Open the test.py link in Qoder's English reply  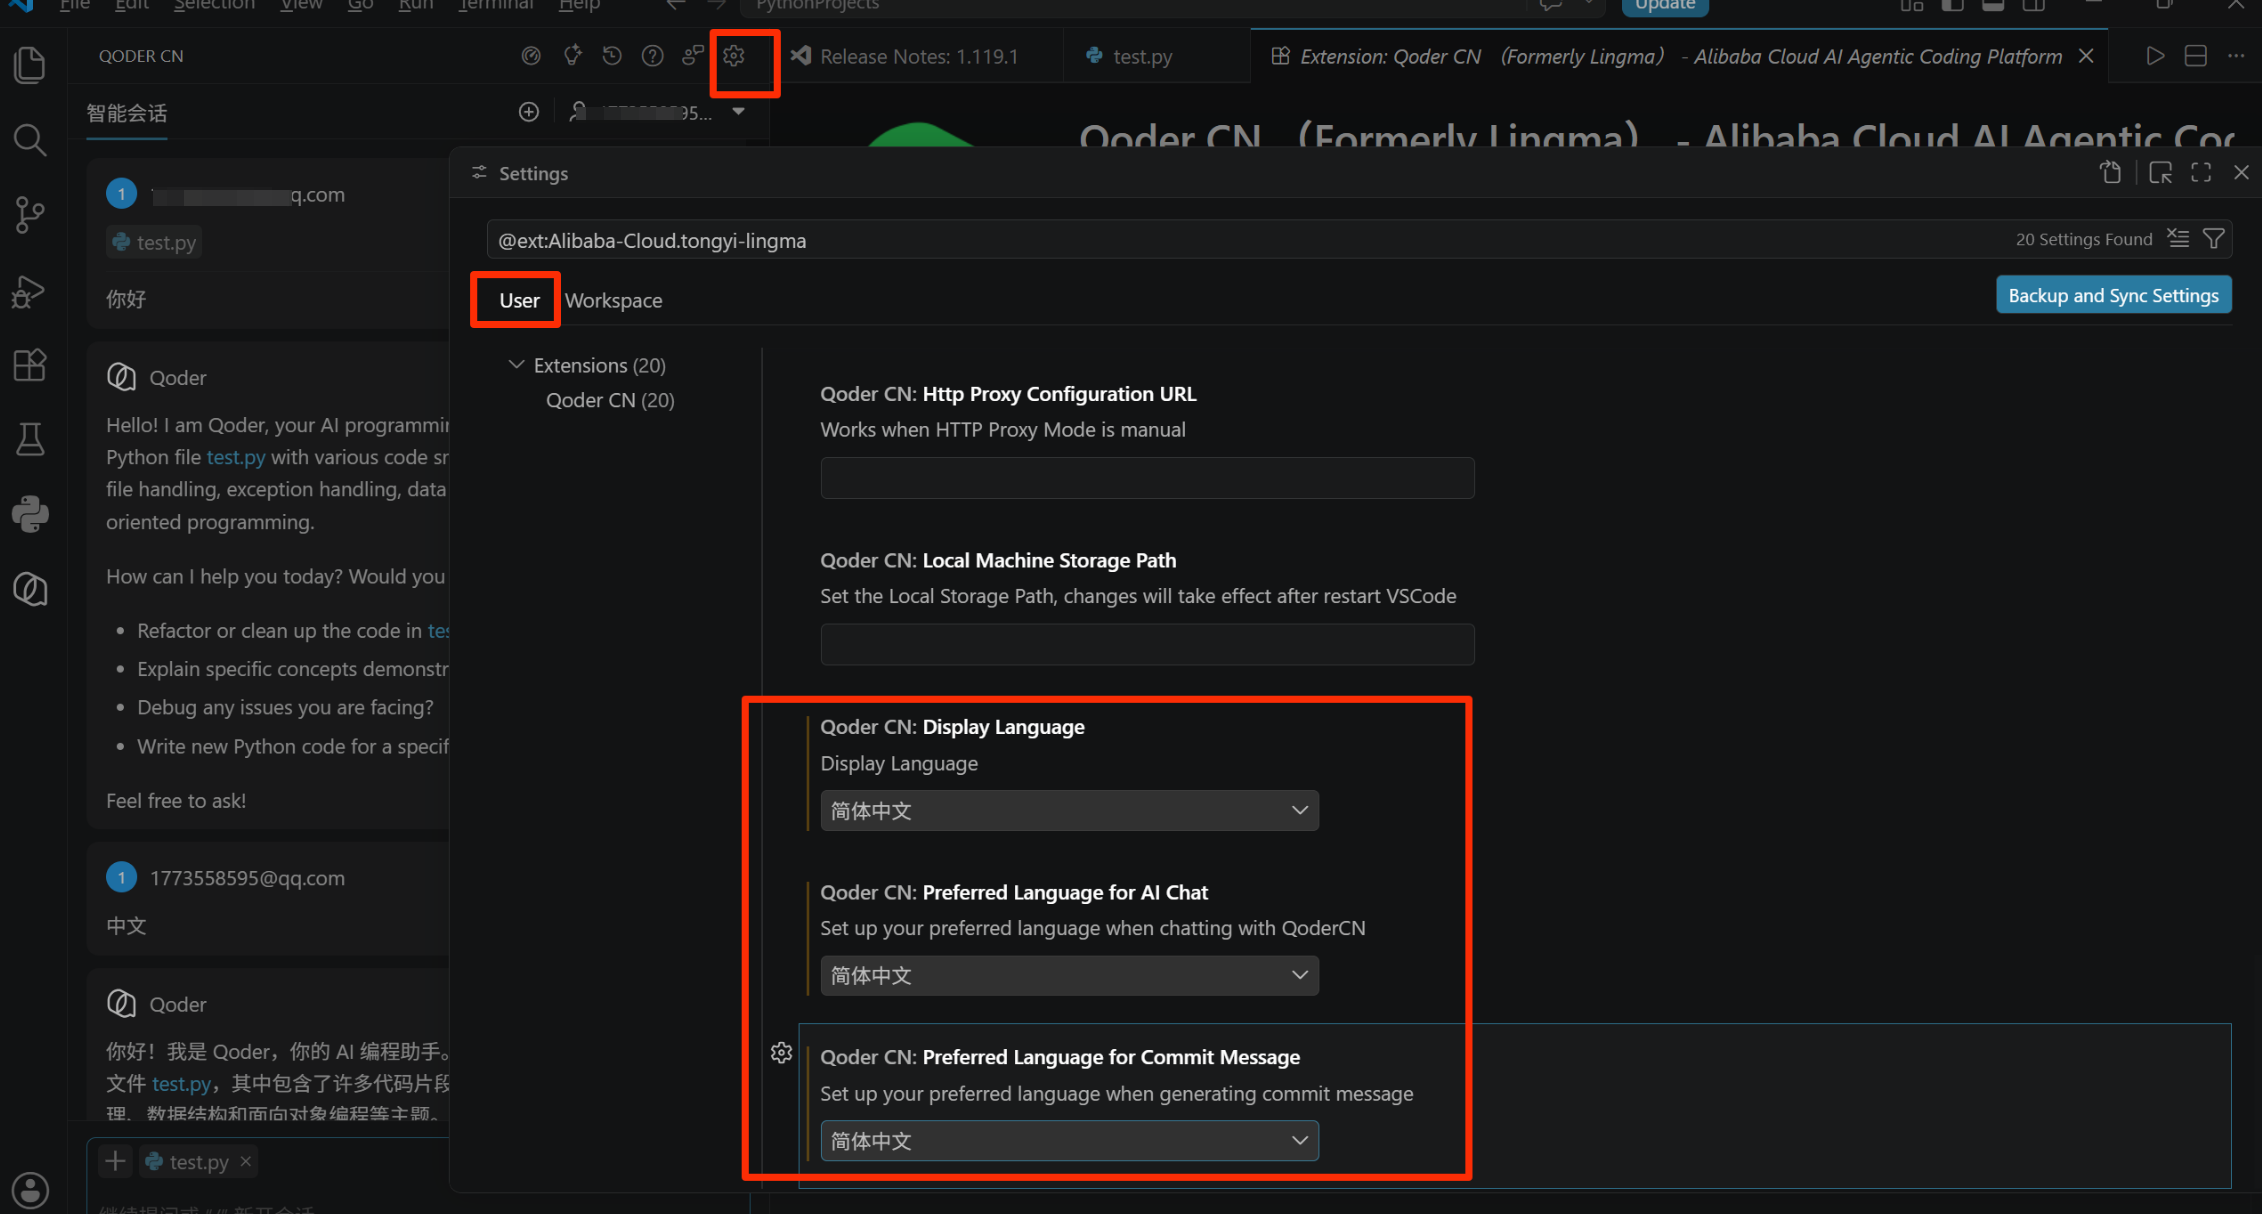tap(236, 457)
